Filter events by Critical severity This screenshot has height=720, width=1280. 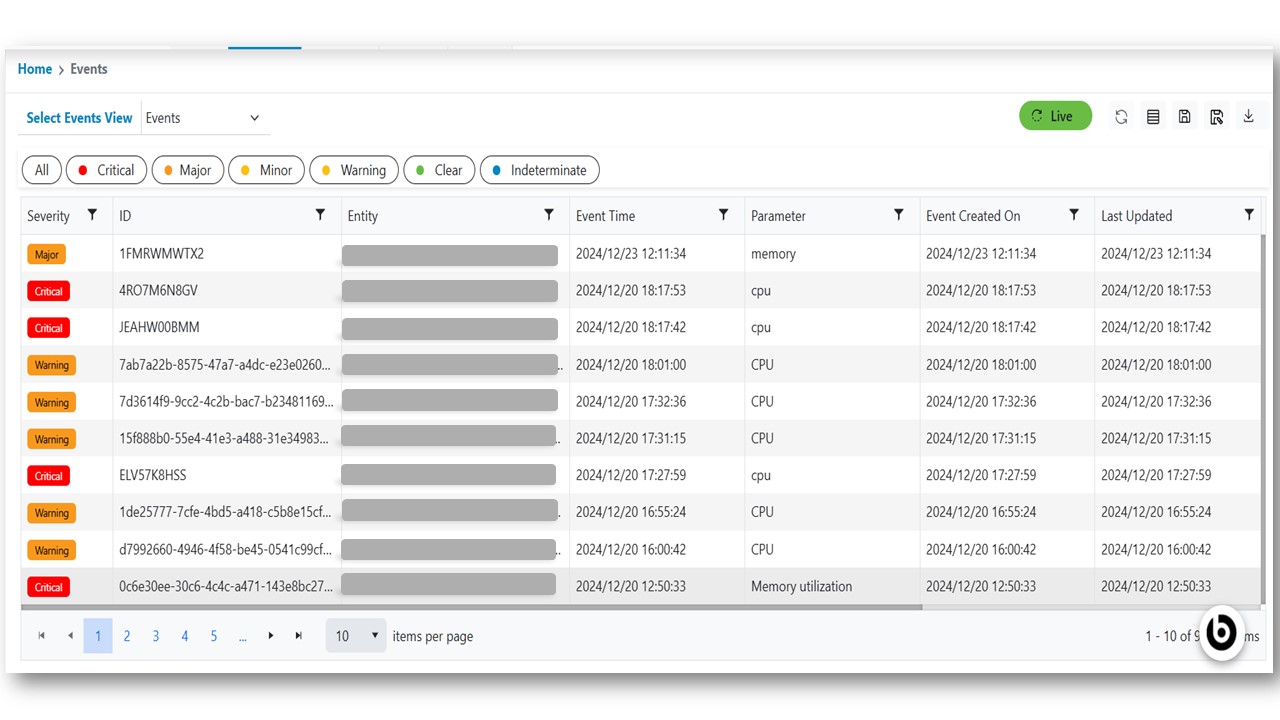coord(107,170)
